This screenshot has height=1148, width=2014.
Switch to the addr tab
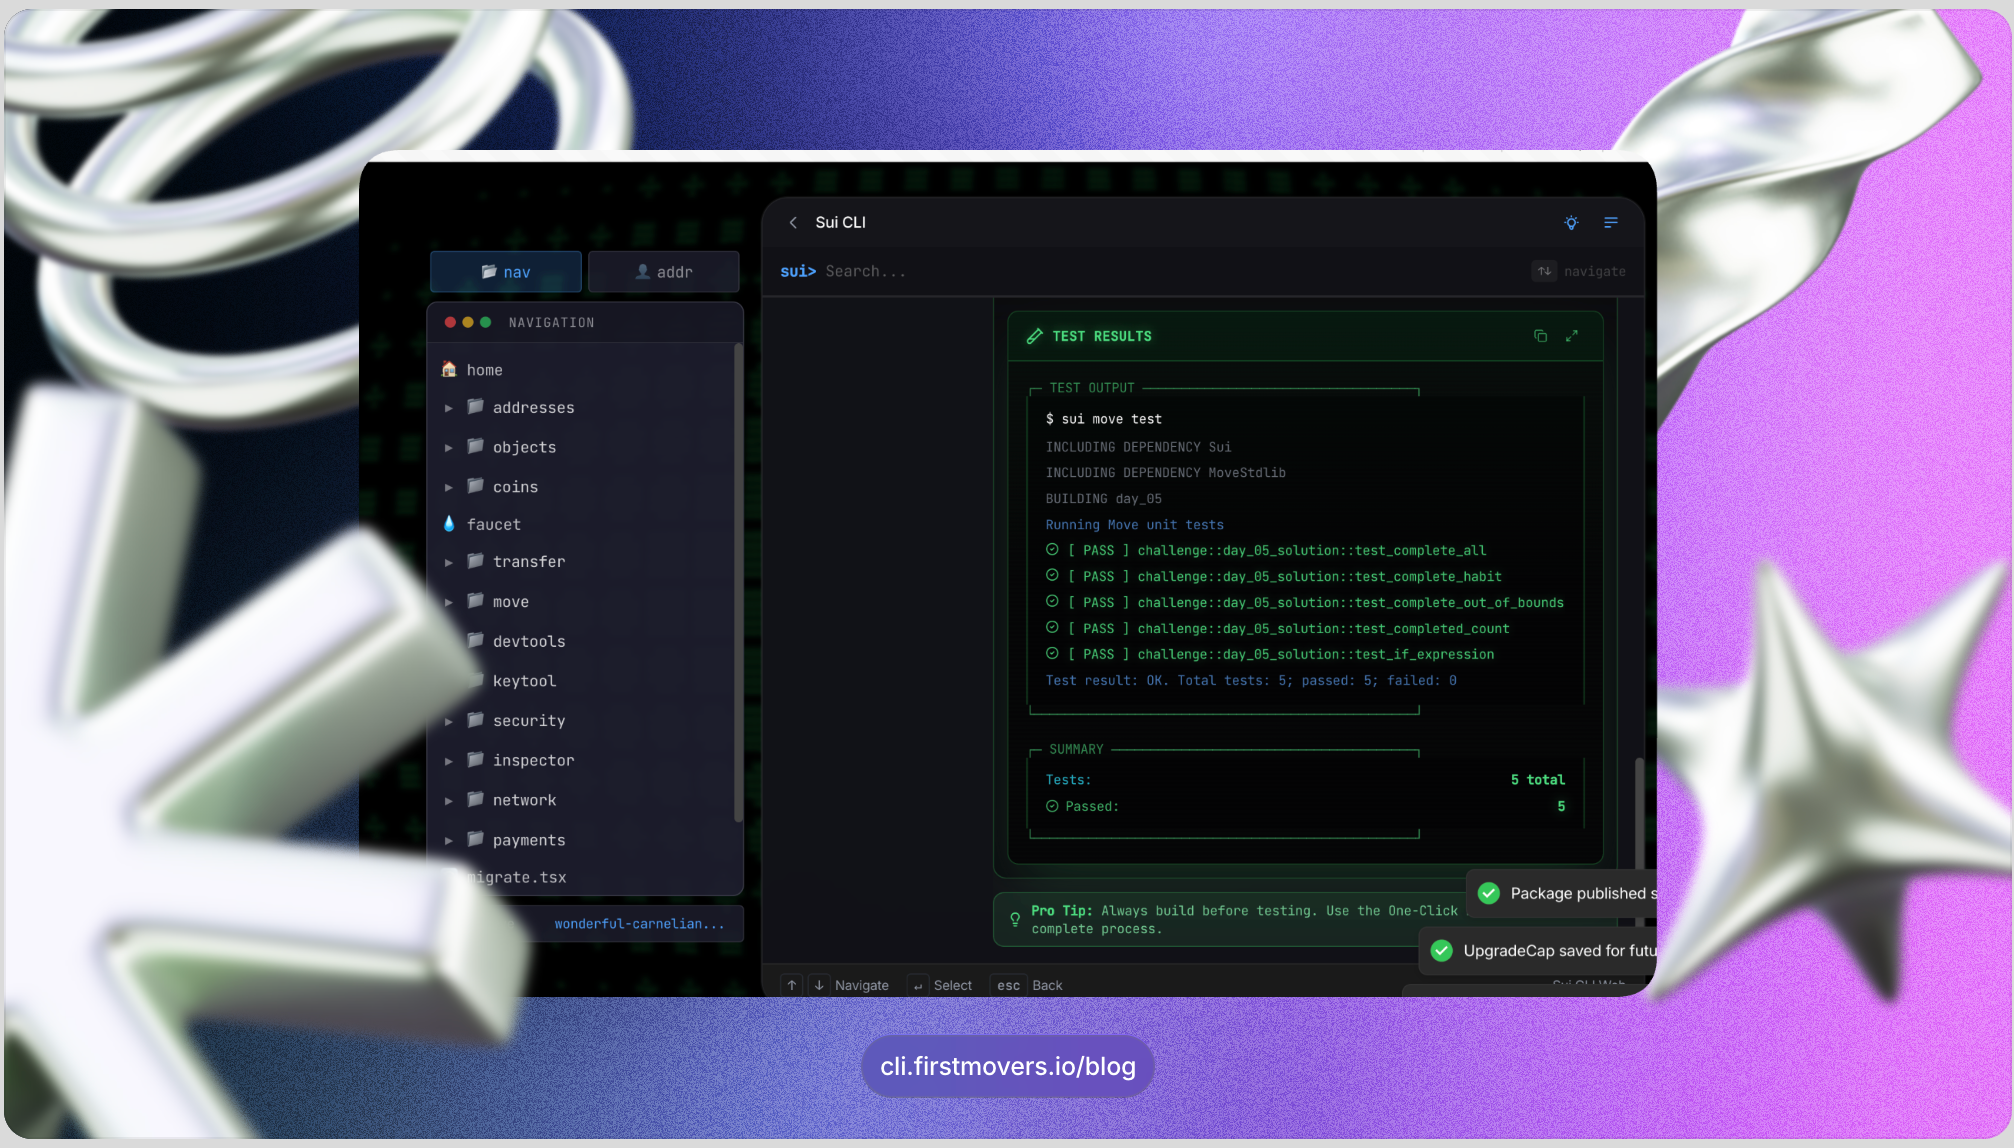click(x=664, y=272)
